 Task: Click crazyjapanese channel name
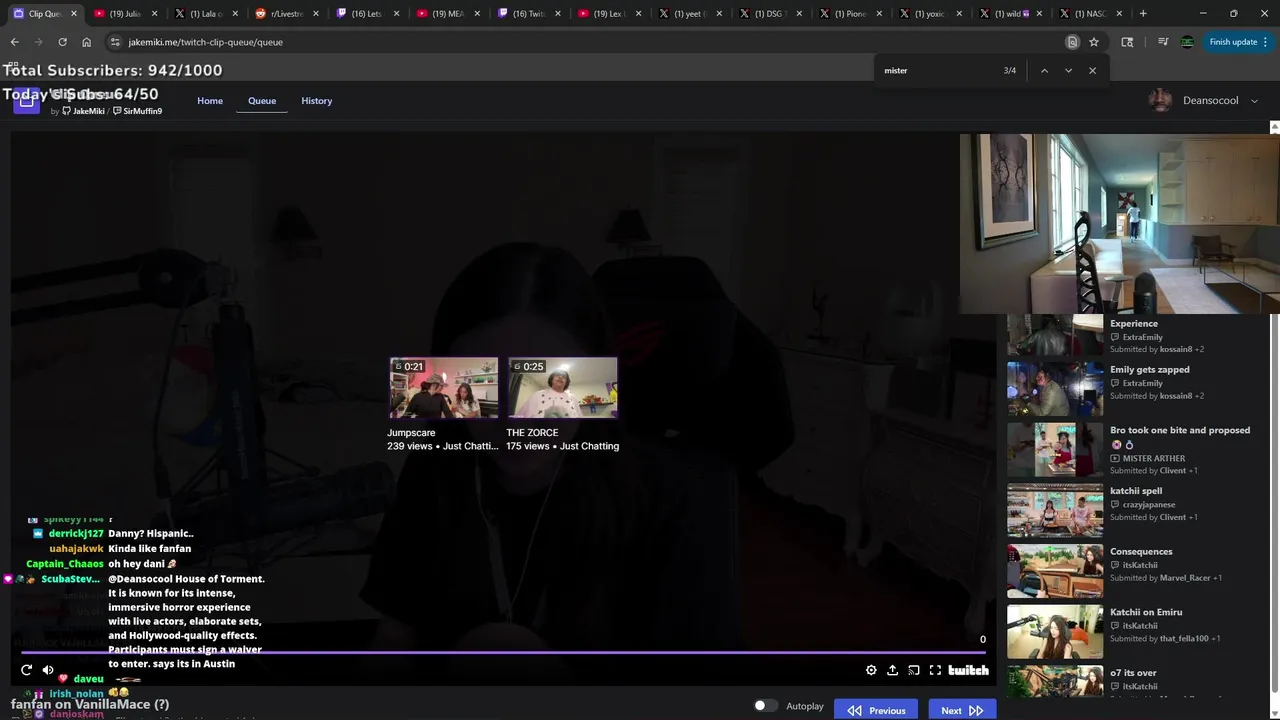[1149, 505]
